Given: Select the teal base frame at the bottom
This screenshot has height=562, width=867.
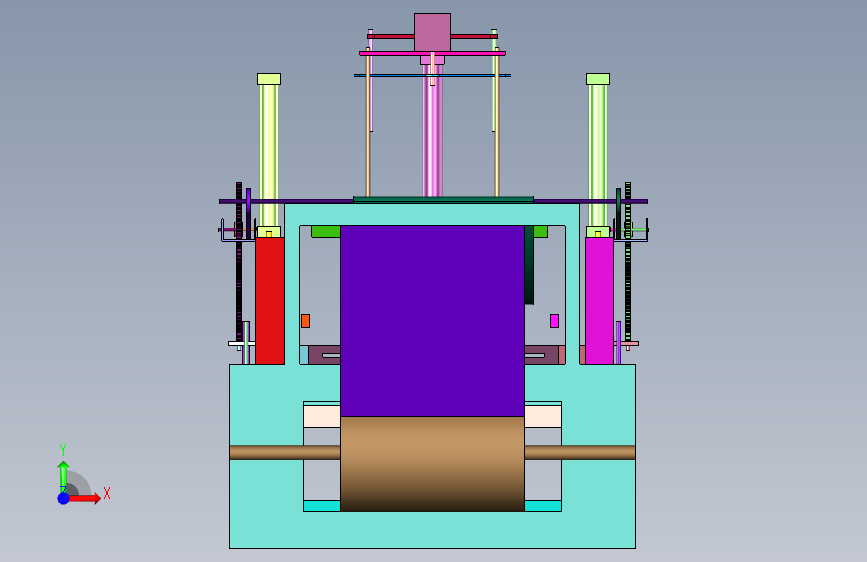Looking at the screenshot, I should click(x=432, y=528).
